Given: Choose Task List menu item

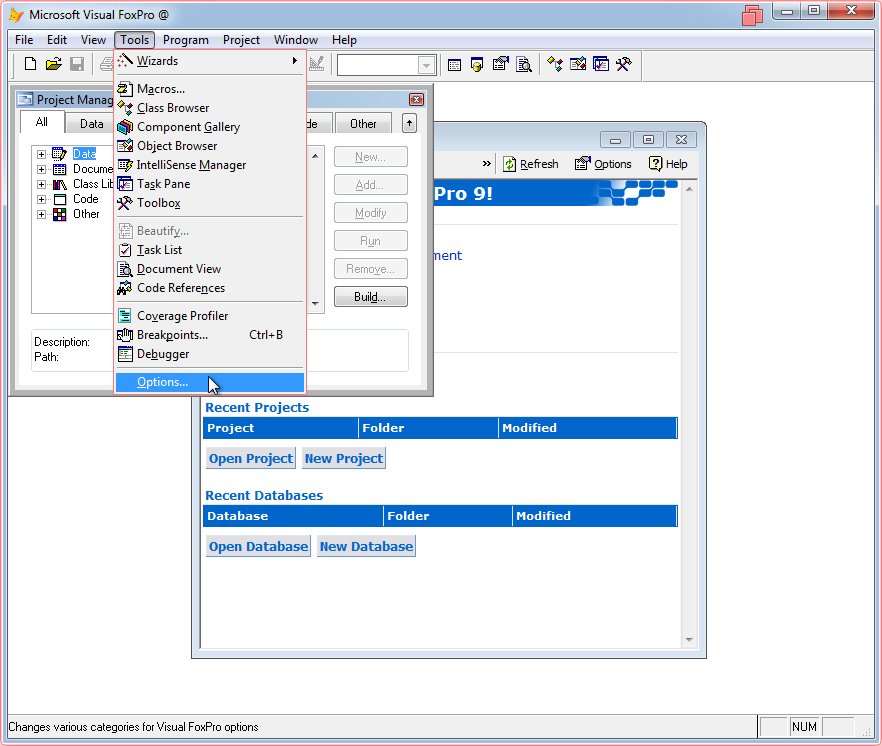Looking at the screenshot, I should 210,250.
